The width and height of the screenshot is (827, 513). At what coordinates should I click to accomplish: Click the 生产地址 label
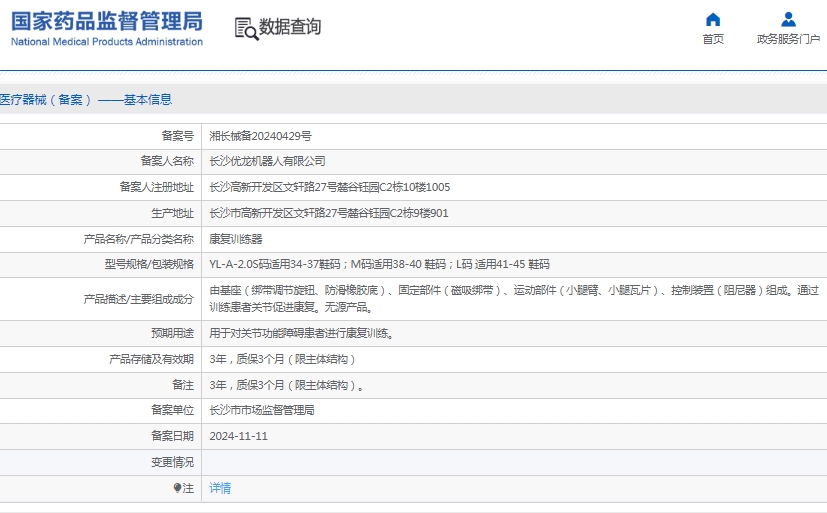pyautogui.click(x=172, y=213)
